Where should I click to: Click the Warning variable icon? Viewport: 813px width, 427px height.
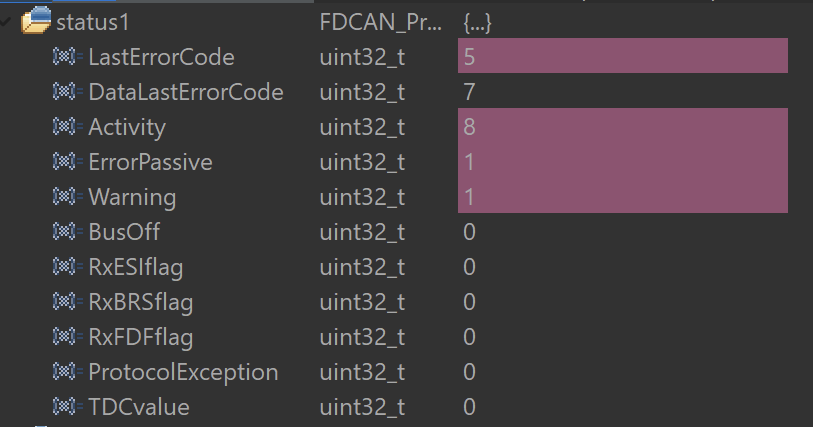pyautogui.click(x=65, y=197)
